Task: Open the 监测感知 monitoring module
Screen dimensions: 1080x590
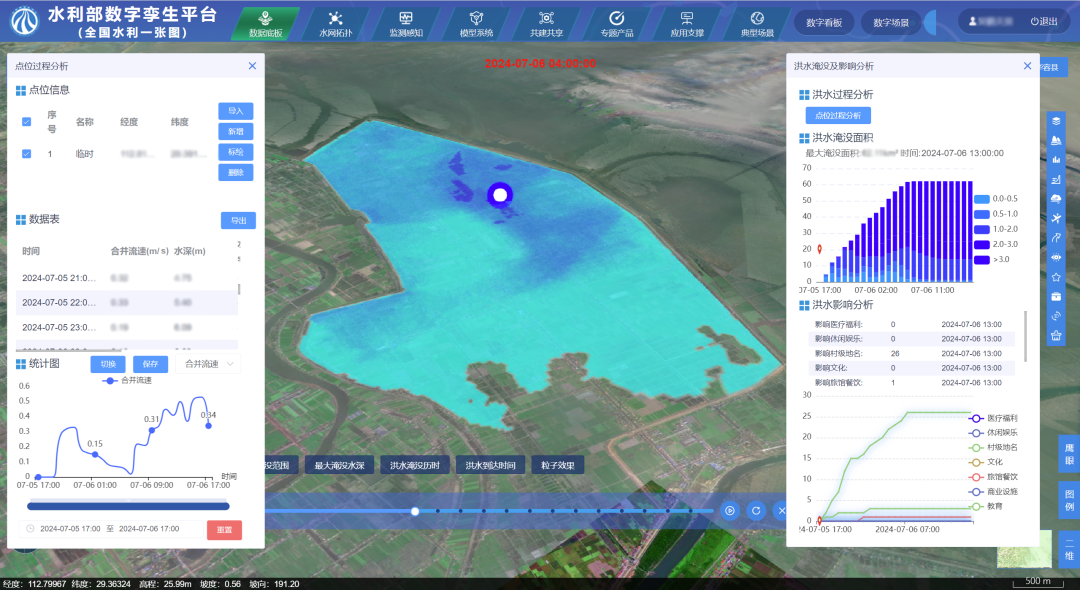Action: (x=406, y=23)
